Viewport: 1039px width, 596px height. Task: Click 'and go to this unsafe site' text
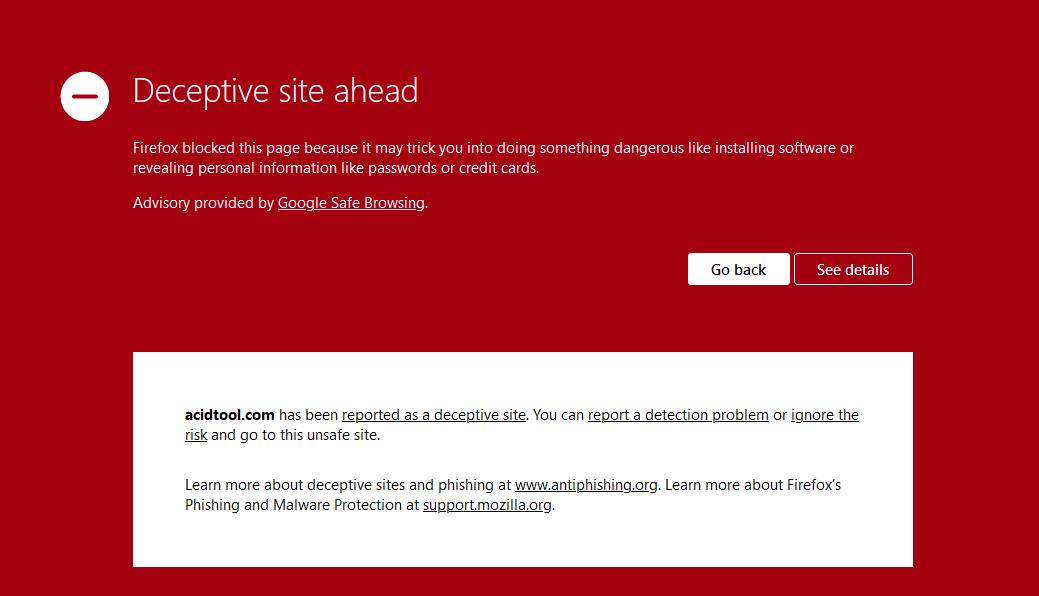296,435
